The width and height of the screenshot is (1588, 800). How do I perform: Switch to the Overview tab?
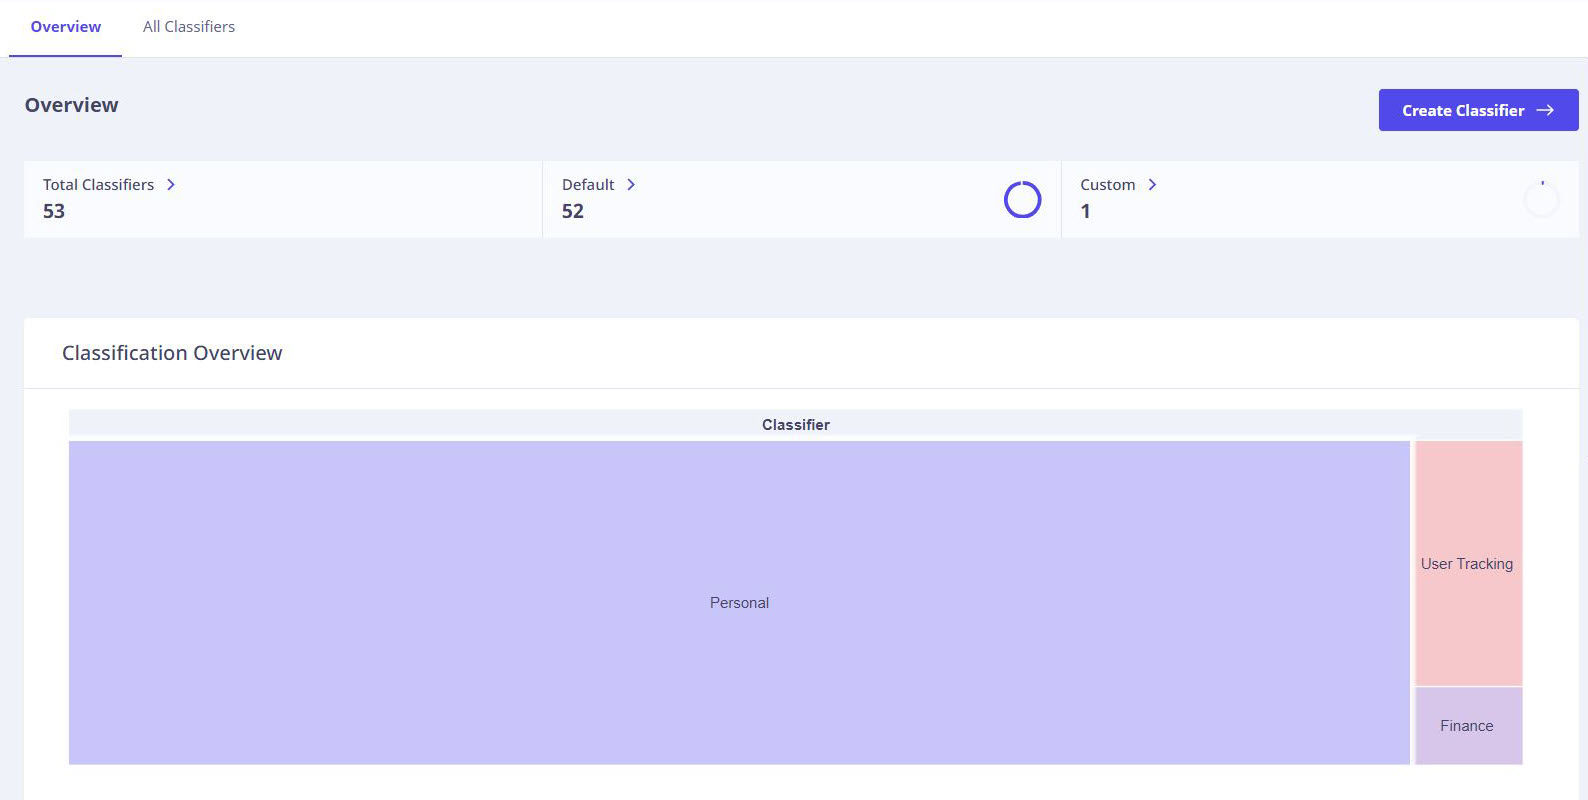(66, 27)
